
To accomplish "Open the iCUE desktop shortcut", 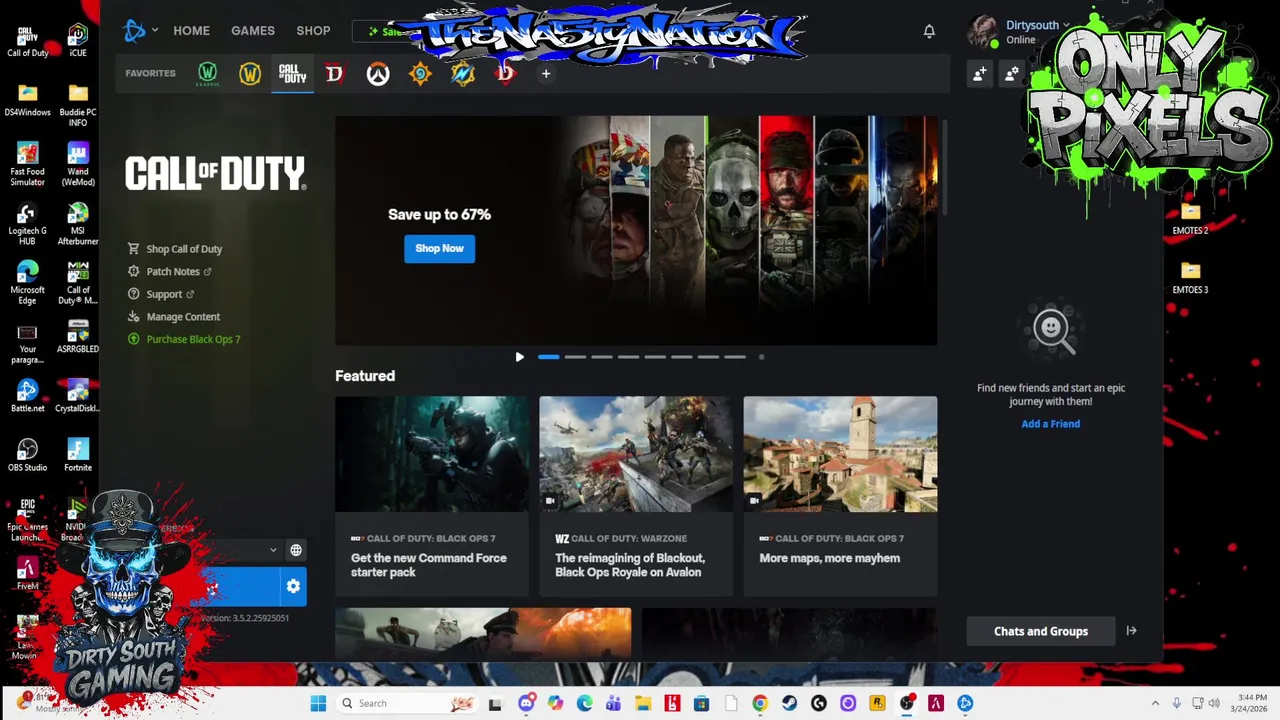I will click(x=78, y=41).
